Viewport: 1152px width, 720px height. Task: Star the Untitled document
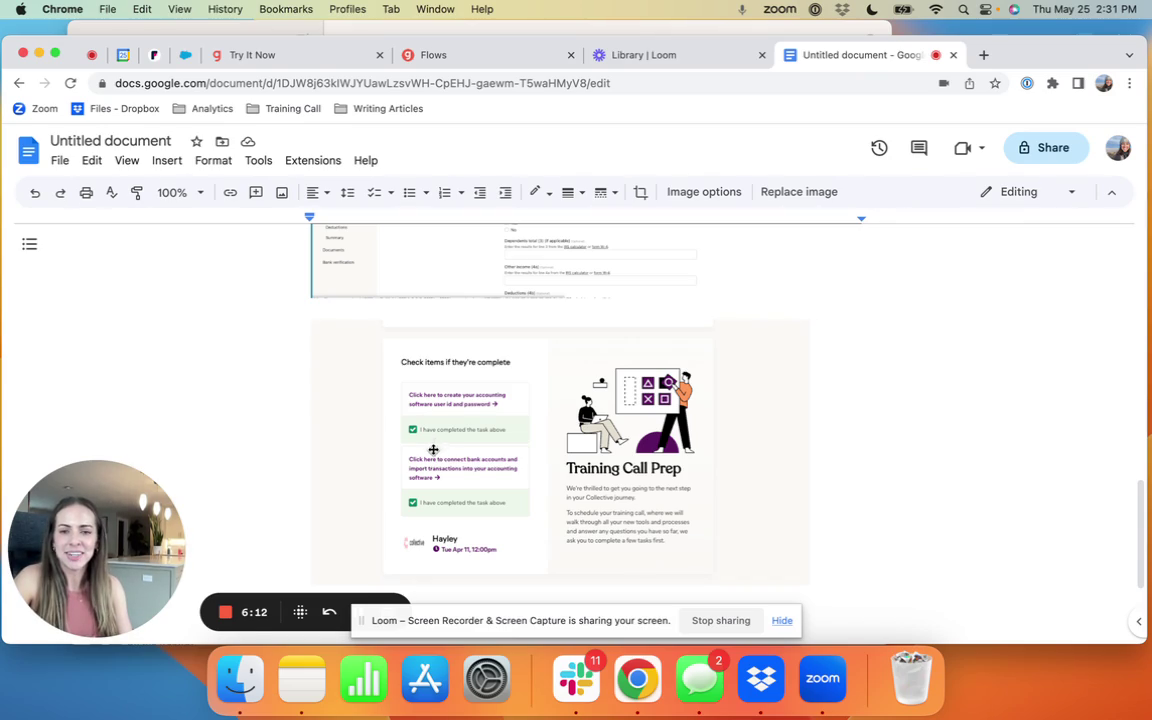[x=196, y=141]
